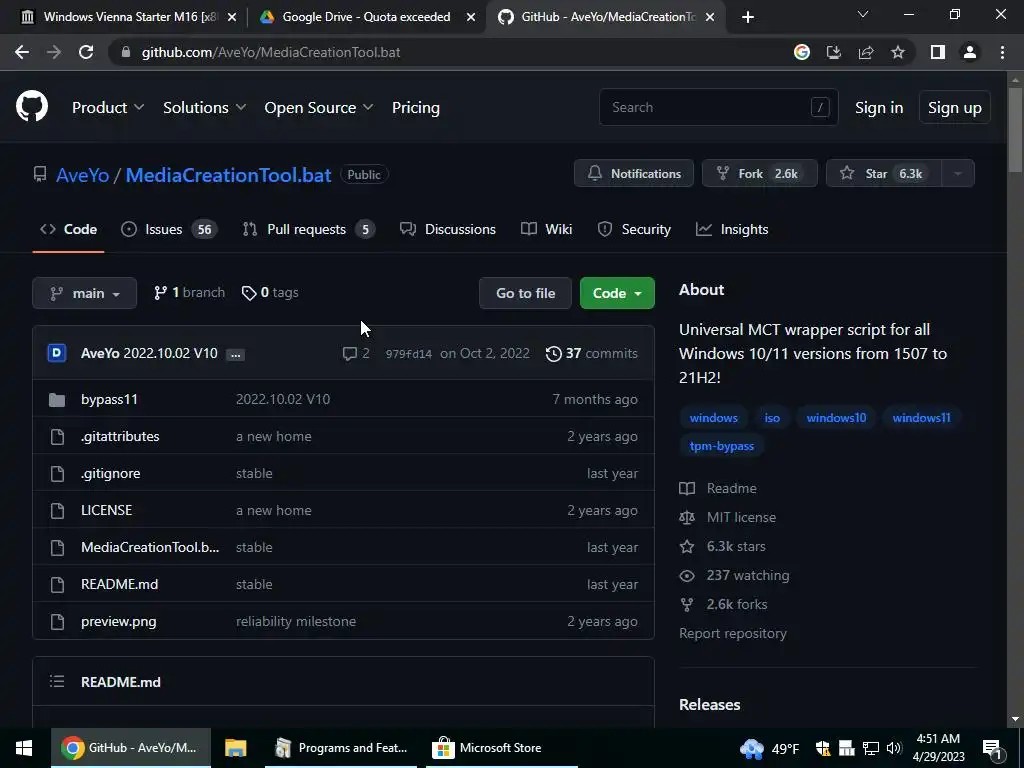Click the weather icon showing 49°F
Viewport: 1024px width, 768px height.
pyautogui.click(x=752, y=748)
